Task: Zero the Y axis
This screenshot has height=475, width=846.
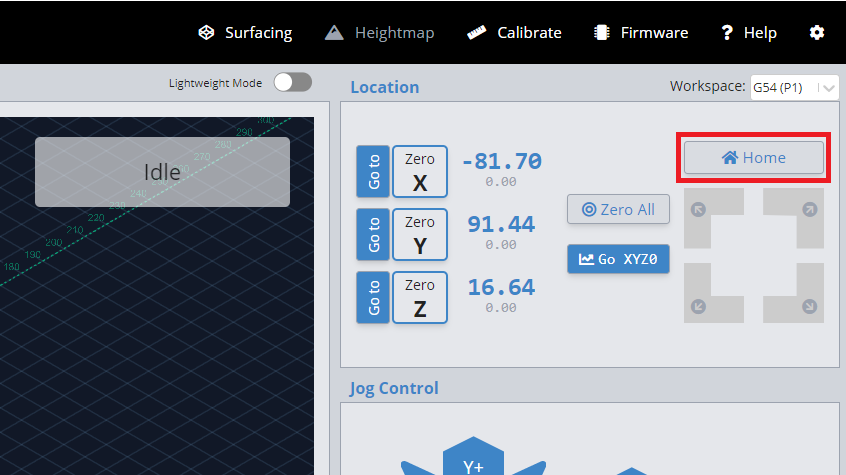Action: click(420, 234)
